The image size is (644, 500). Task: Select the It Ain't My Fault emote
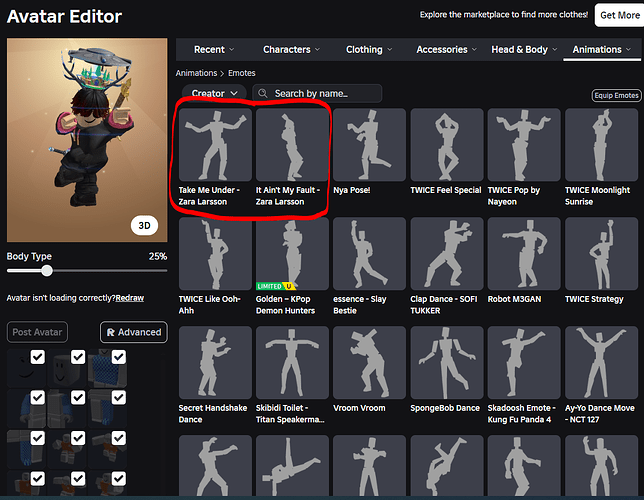292,145
